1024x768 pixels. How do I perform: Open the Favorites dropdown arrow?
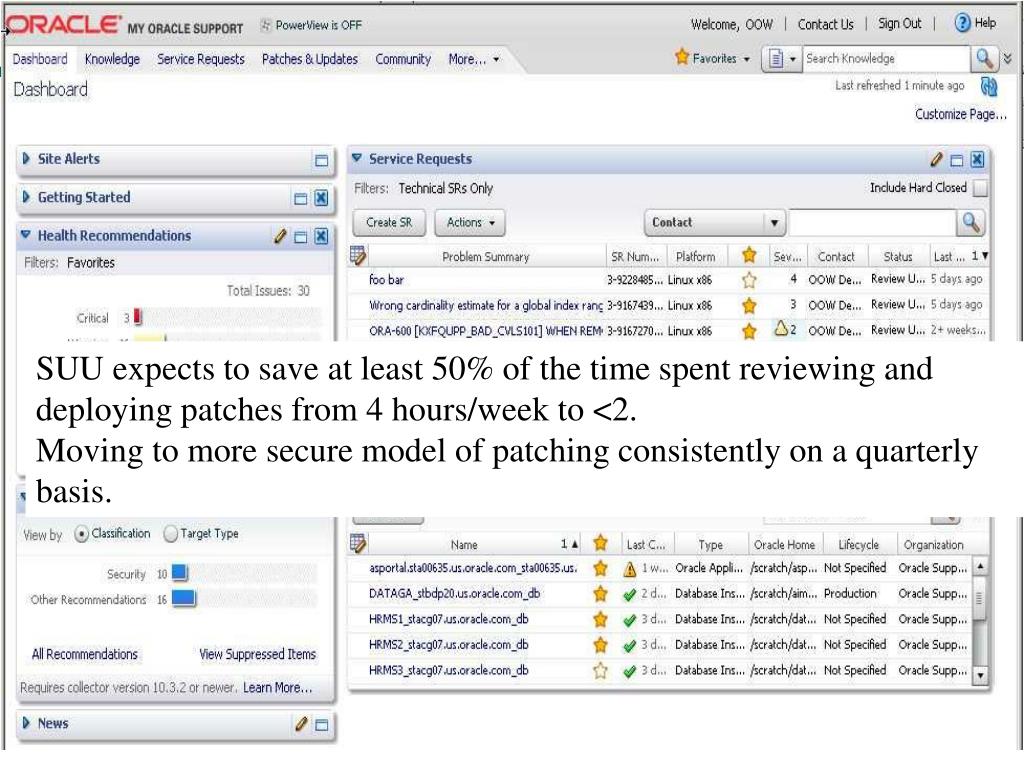[746, 59]
